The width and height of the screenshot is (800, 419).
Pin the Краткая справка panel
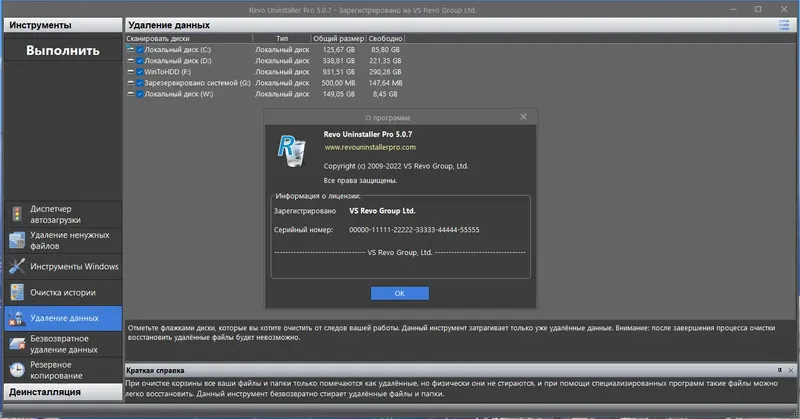click(x=780, y=370)
